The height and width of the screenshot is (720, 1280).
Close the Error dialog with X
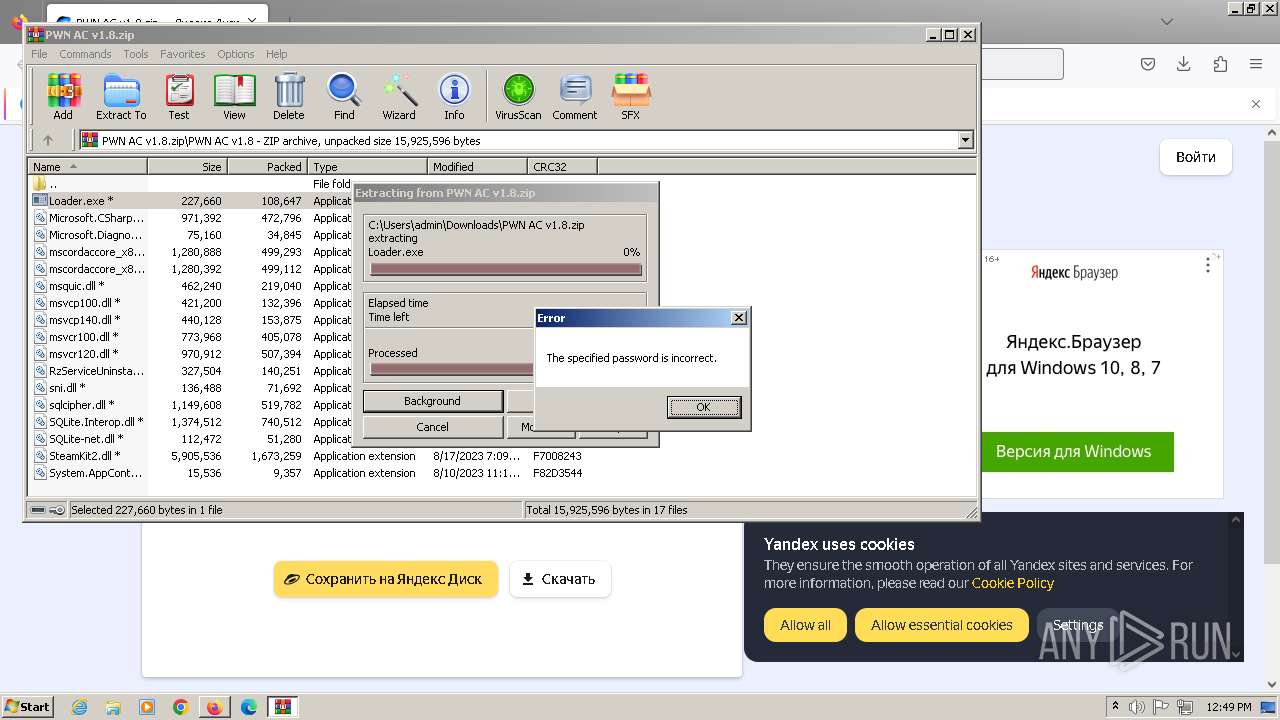pos(739,318)
